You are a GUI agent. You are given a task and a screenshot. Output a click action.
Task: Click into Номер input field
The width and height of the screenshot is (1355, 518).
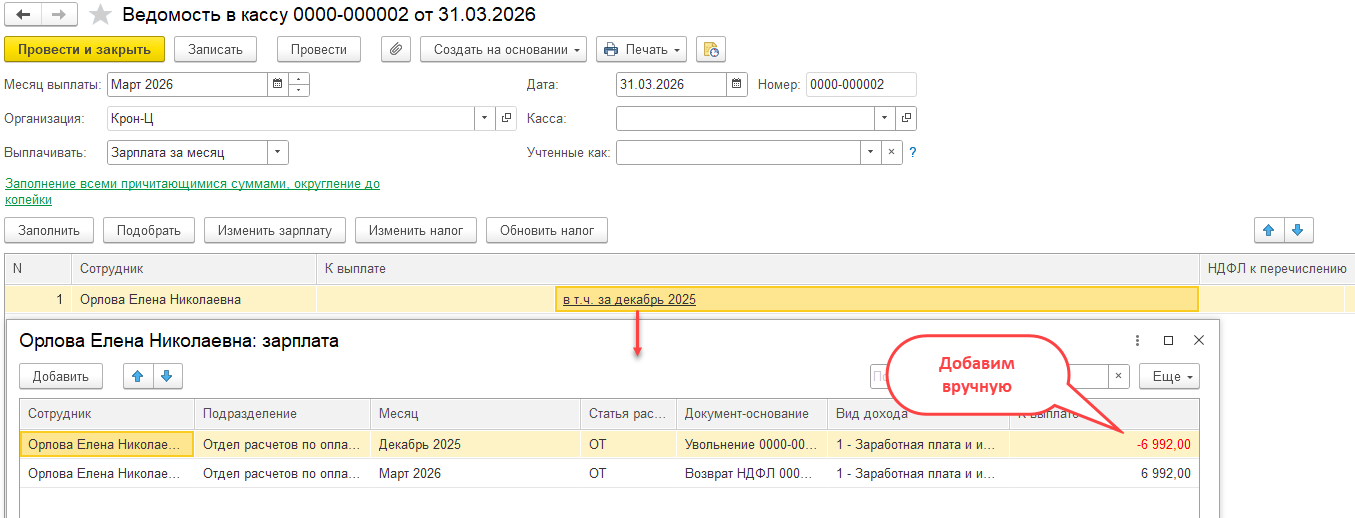pos(861,85)
